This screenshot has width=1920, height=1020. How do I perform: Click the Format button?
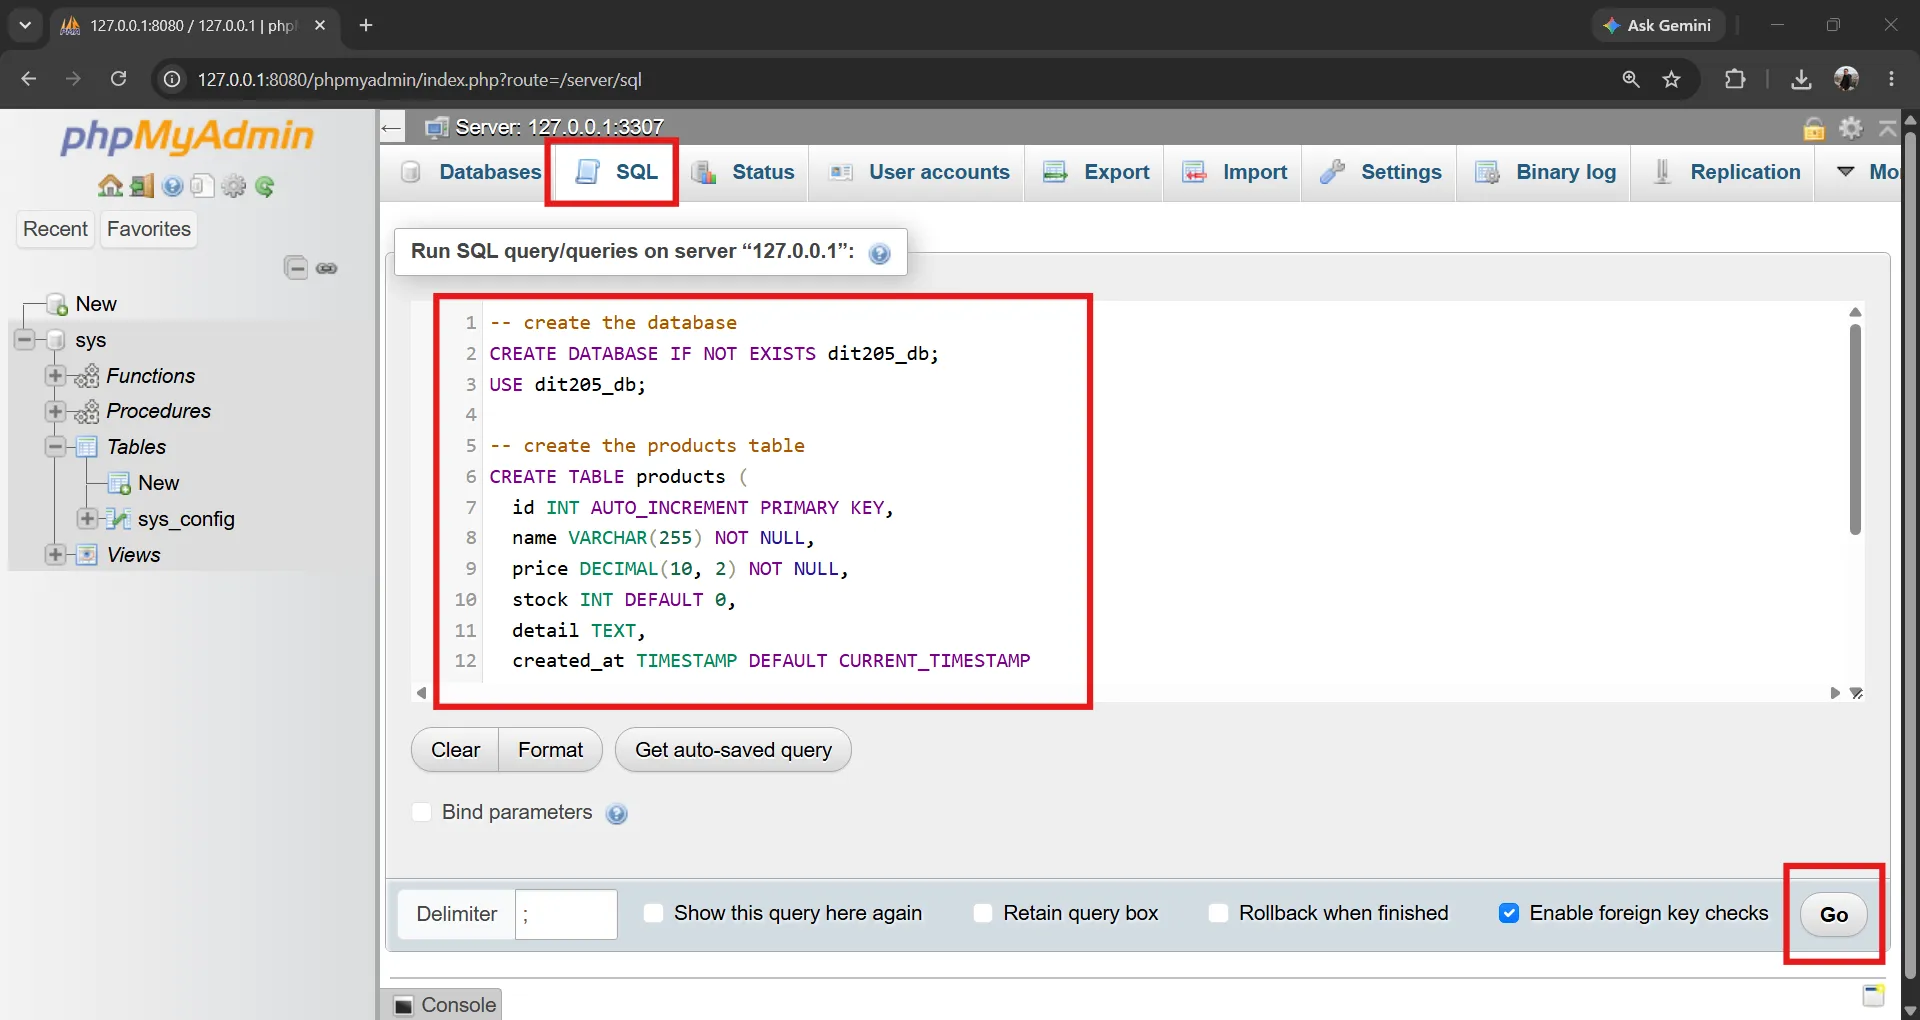pyautogui.click(x=550, y=750)
